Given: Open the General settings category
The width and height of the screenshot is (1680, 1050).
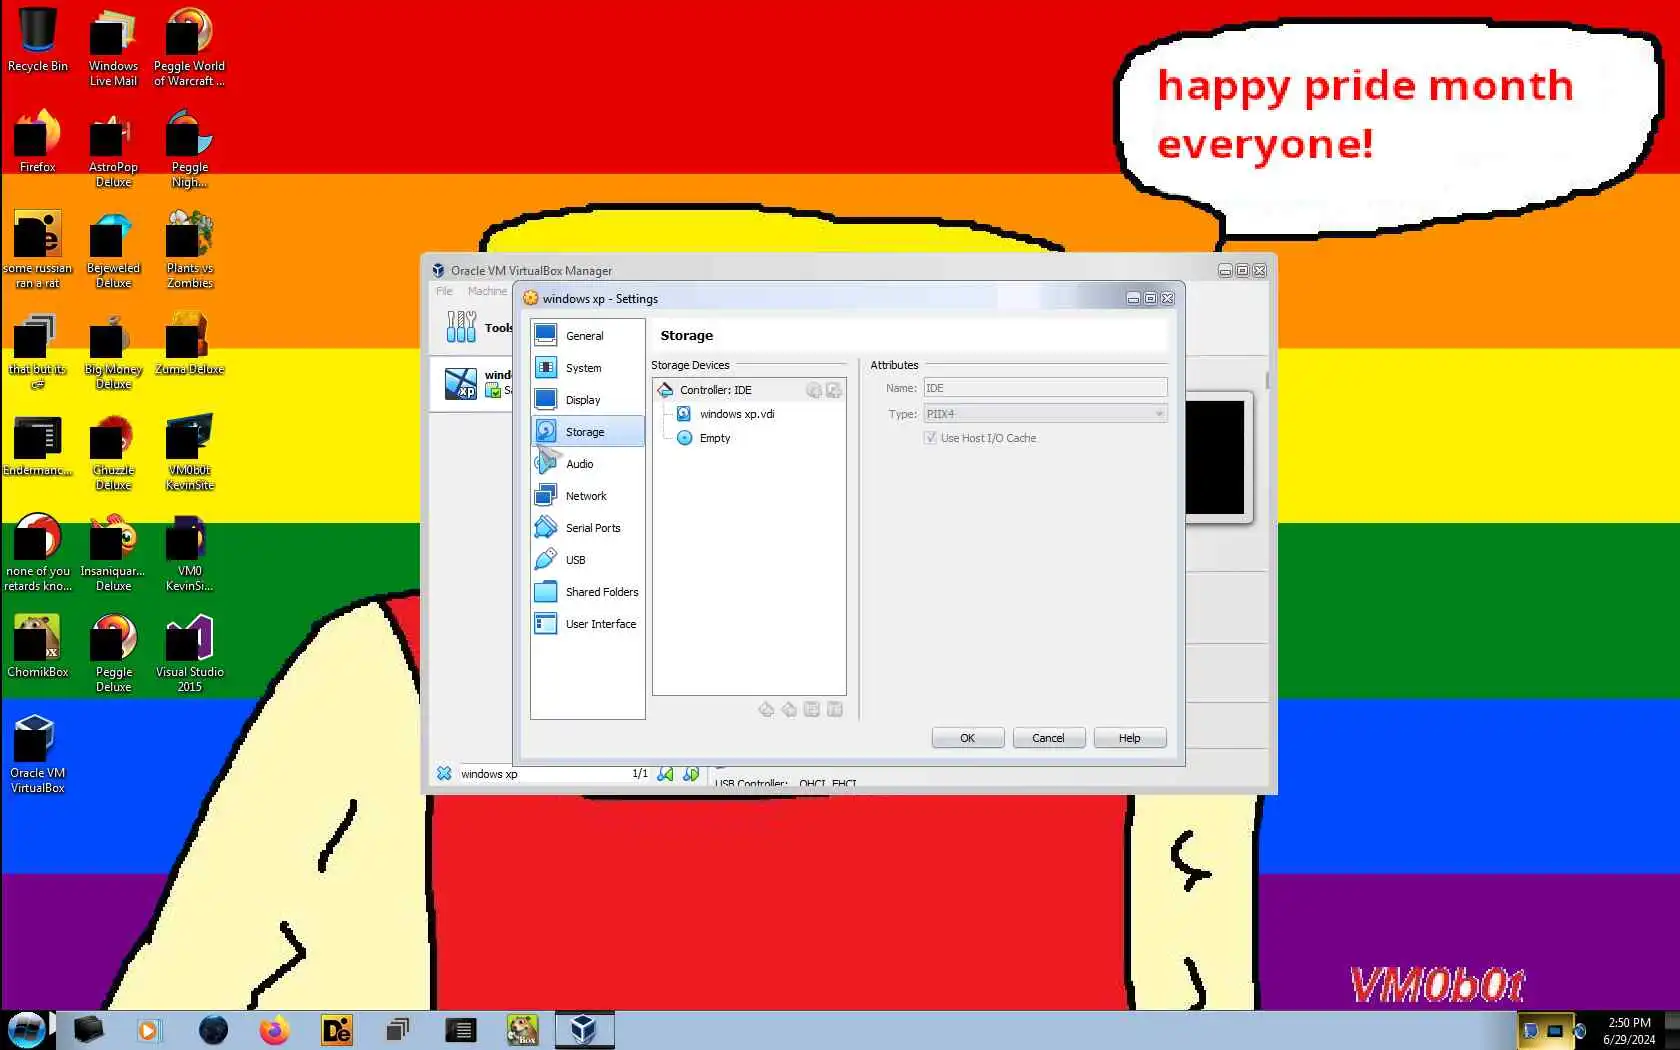Looking at the screenshot, I should (587, 336).
